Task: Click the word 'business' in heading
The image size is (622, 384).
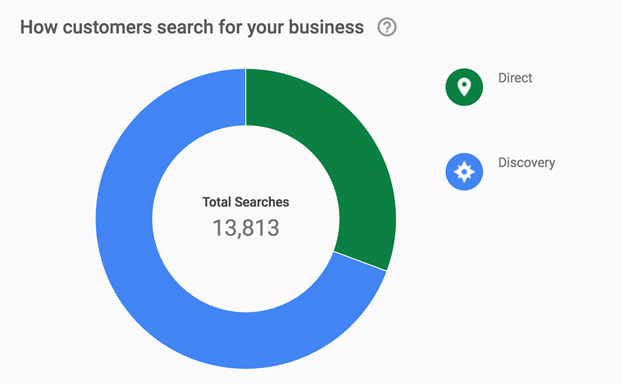Action: point(326,27)
